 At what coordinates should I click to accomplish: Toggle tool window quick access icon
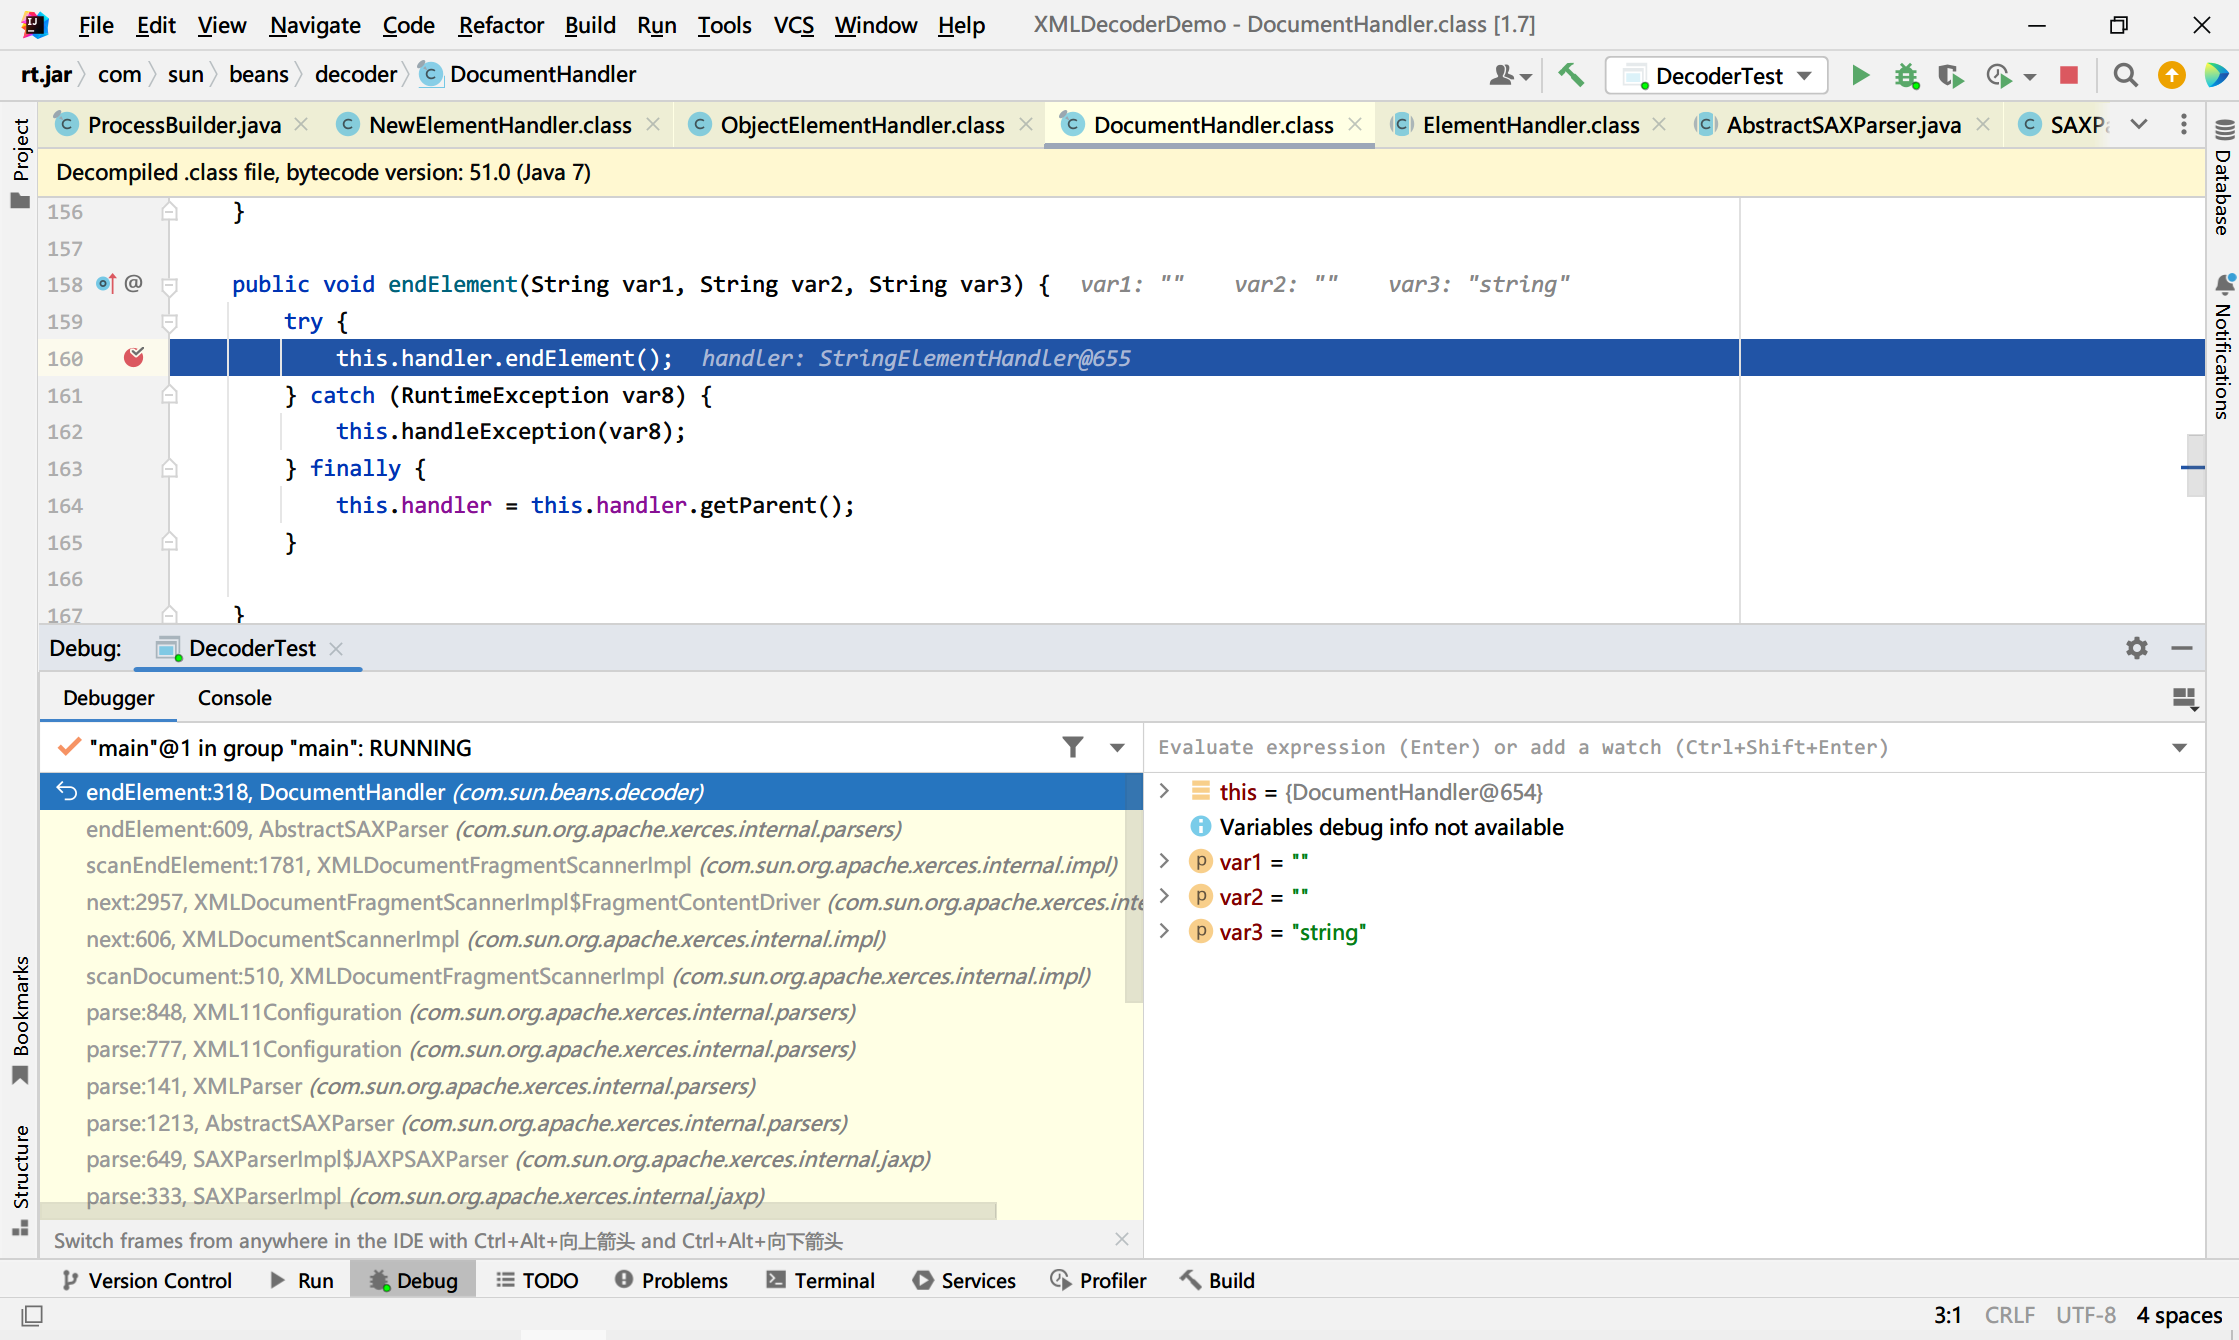(32, 1315)
